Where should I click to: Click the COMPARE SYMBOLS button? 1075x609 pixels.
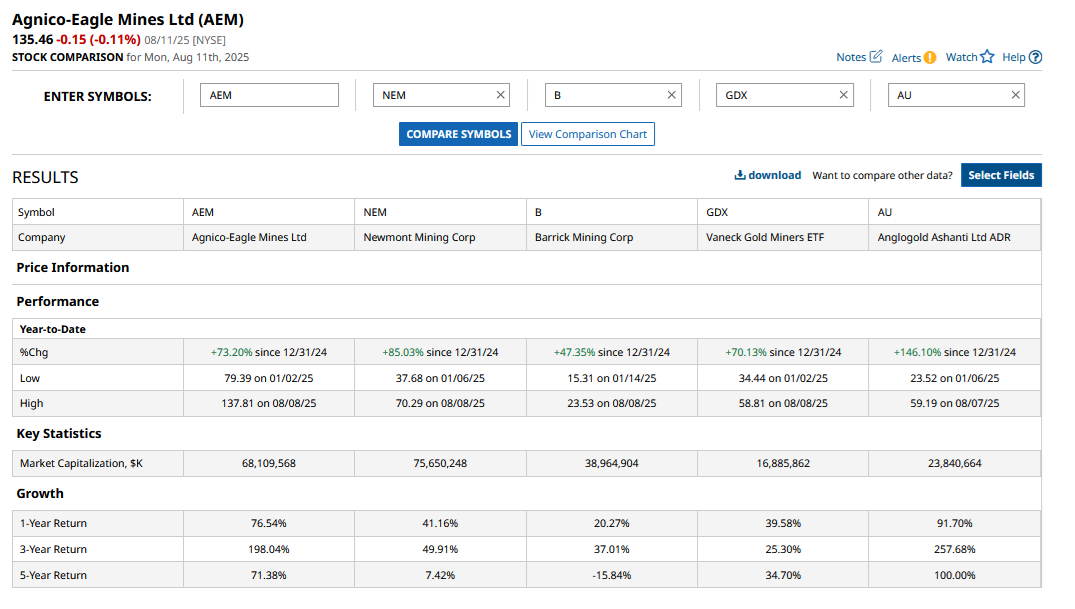tap(459, 134)
